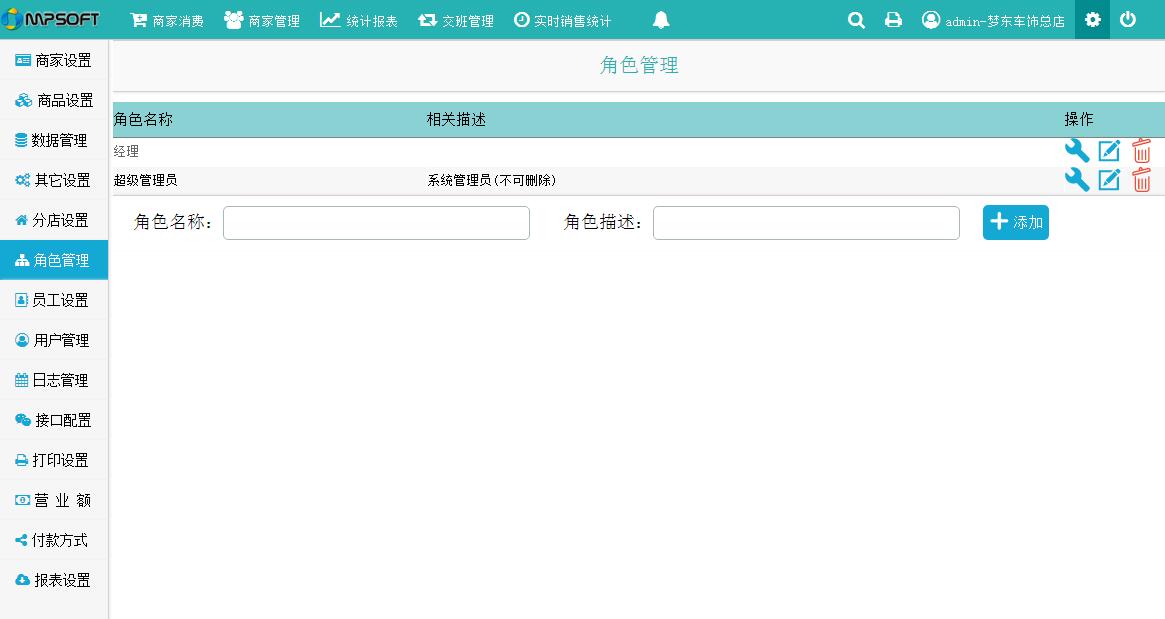
Task: Click the search magnifier icon in header
Action: [x=856, y=20]
